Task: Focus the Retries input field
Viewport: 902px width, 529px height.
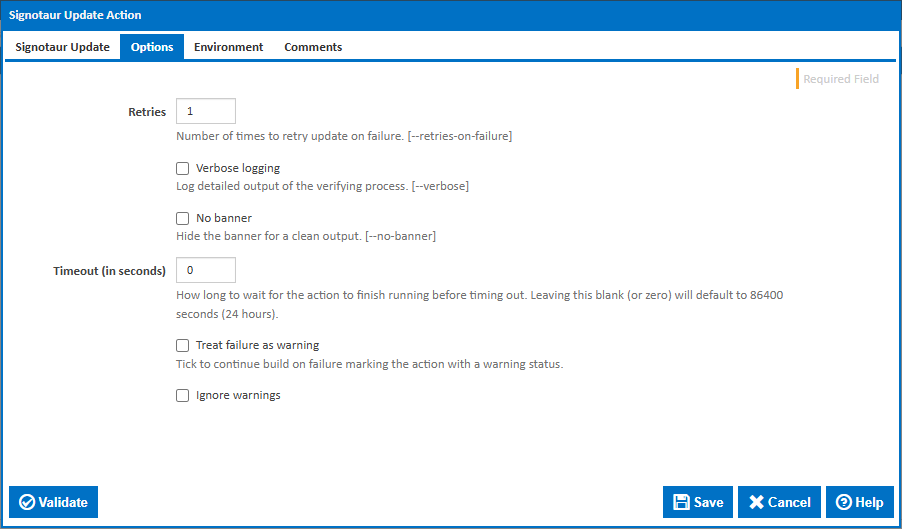Action: coord(206,111)
